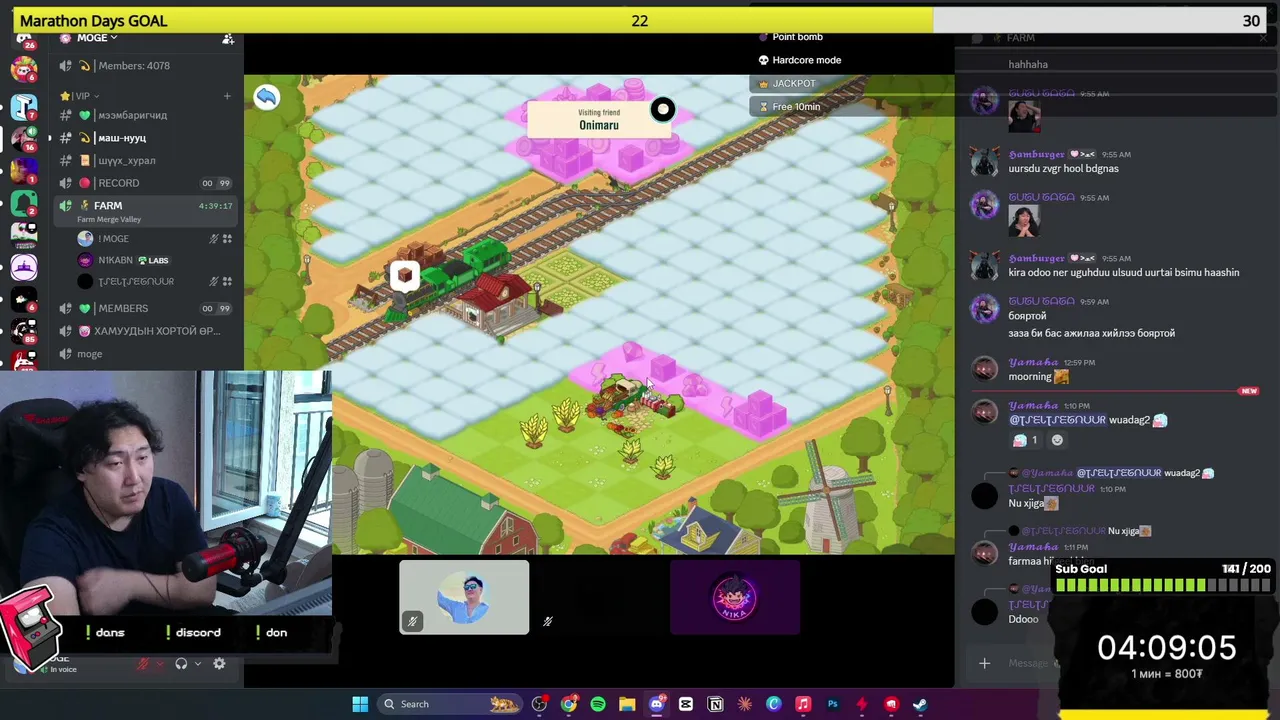
Task: Click the FARM chat header title
Action: click(1020, 38)
